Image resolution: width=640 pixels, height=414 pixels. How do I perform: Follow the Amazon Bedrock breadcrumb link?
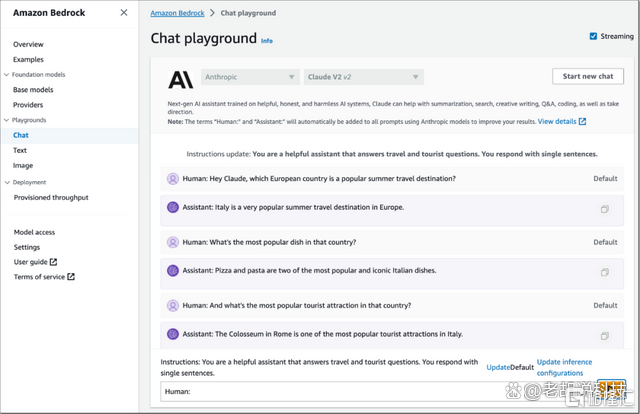(x=177, y=13)
